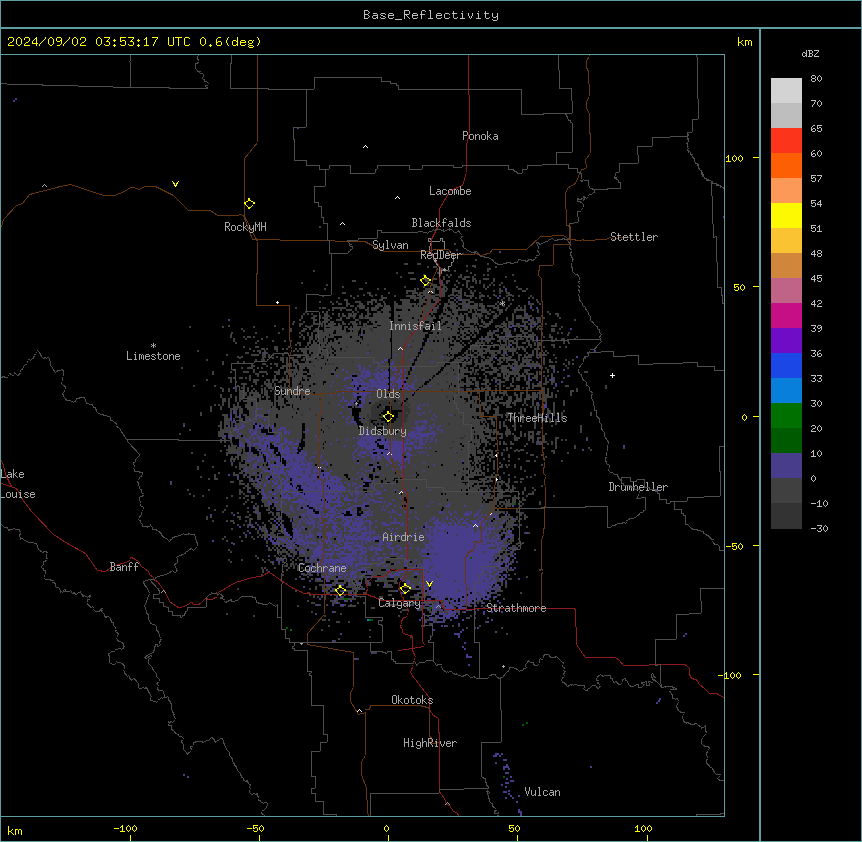Viewport: 862px width, 842px height.
Task: Click the yellow diamond marker above RockyMH
Action: (x=249, y=204)
